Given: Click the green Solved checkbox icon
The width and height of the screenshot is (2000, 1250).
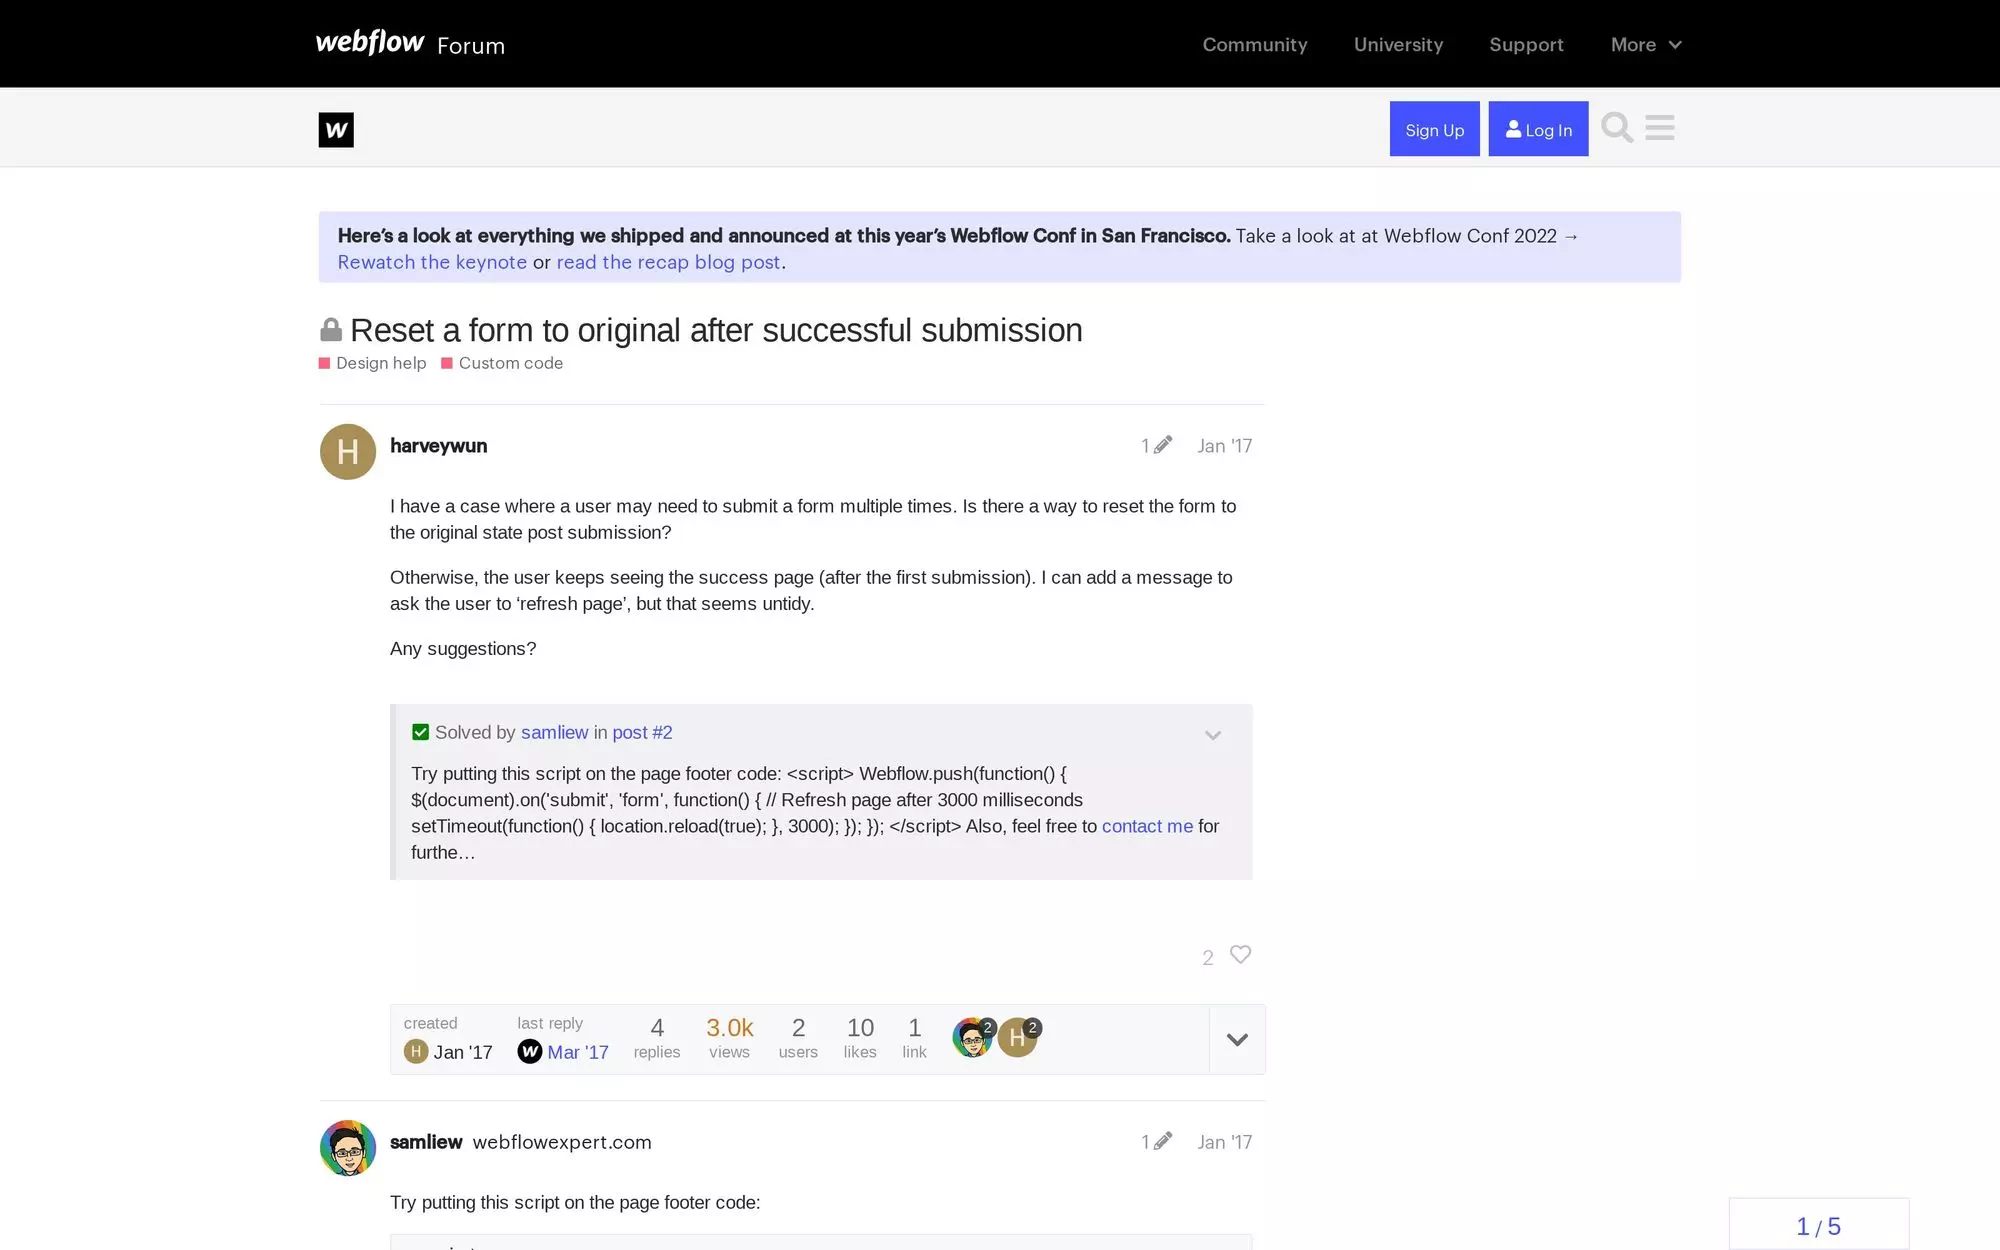Looking at the screenshot, I should click(x=420, y=732).
